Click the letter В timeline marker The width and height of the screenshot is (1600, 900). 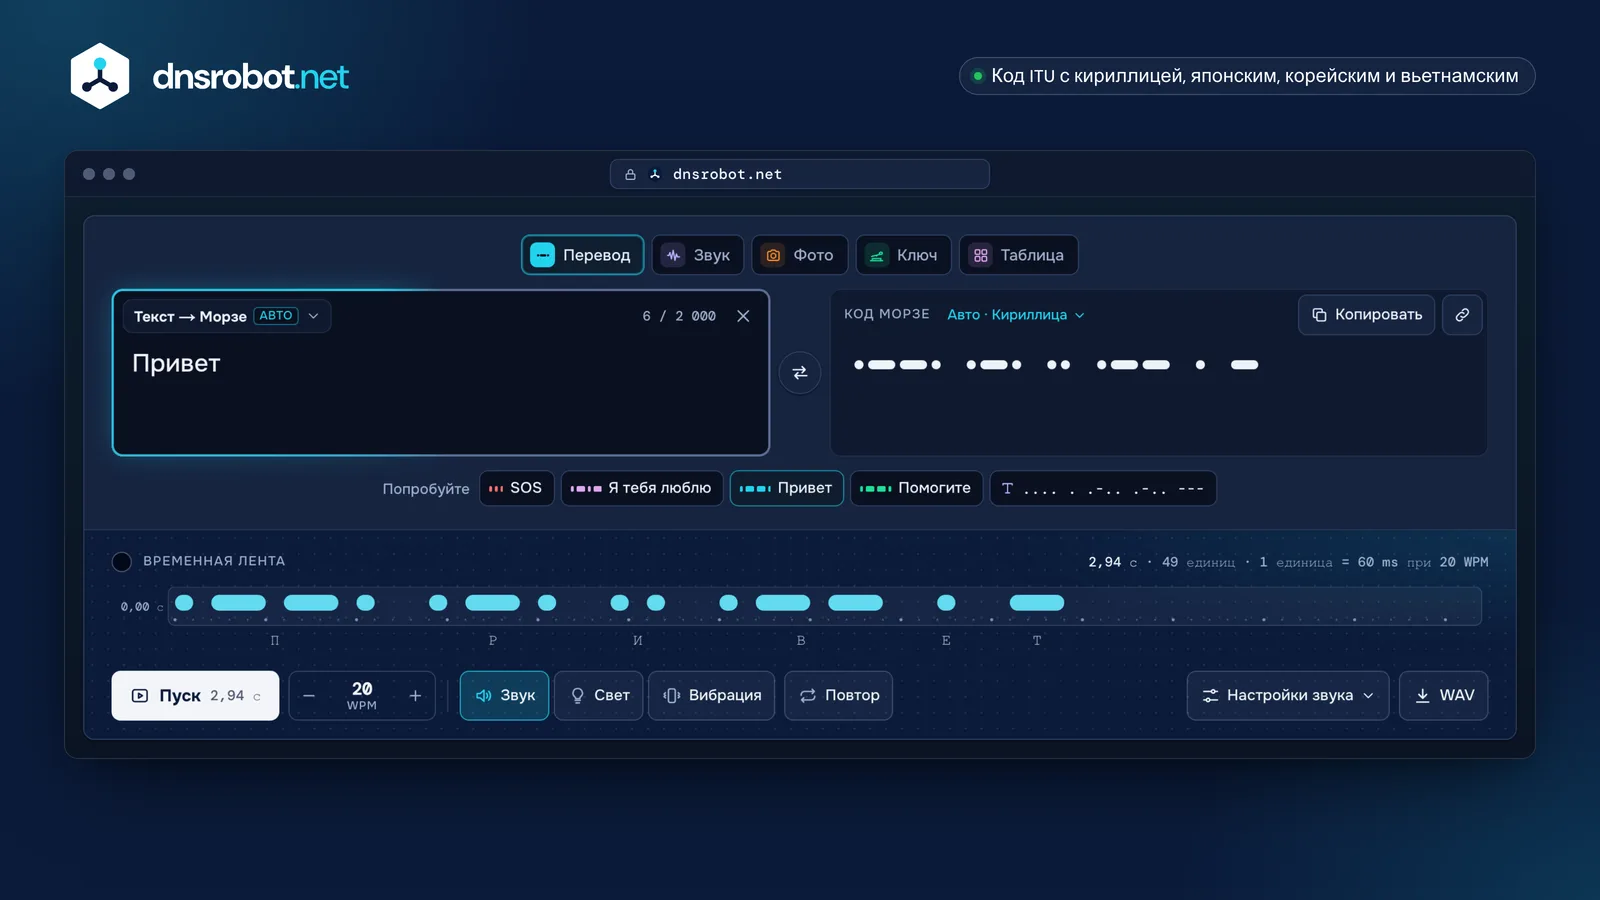click(x=801, y=641)
